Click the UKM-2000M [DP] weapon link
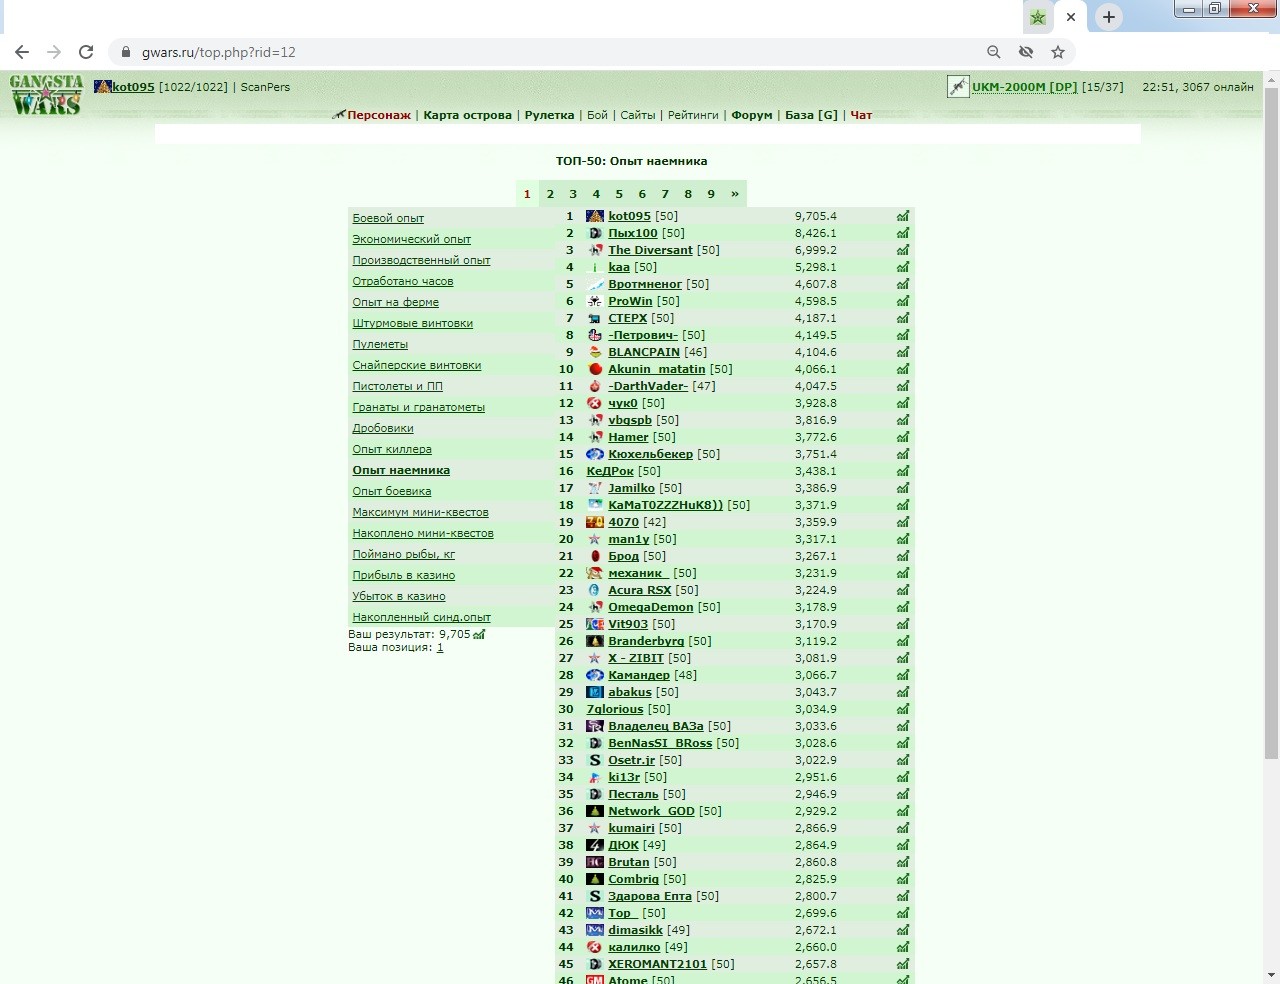1280x984 pixels. click(x=1024, y=87)
